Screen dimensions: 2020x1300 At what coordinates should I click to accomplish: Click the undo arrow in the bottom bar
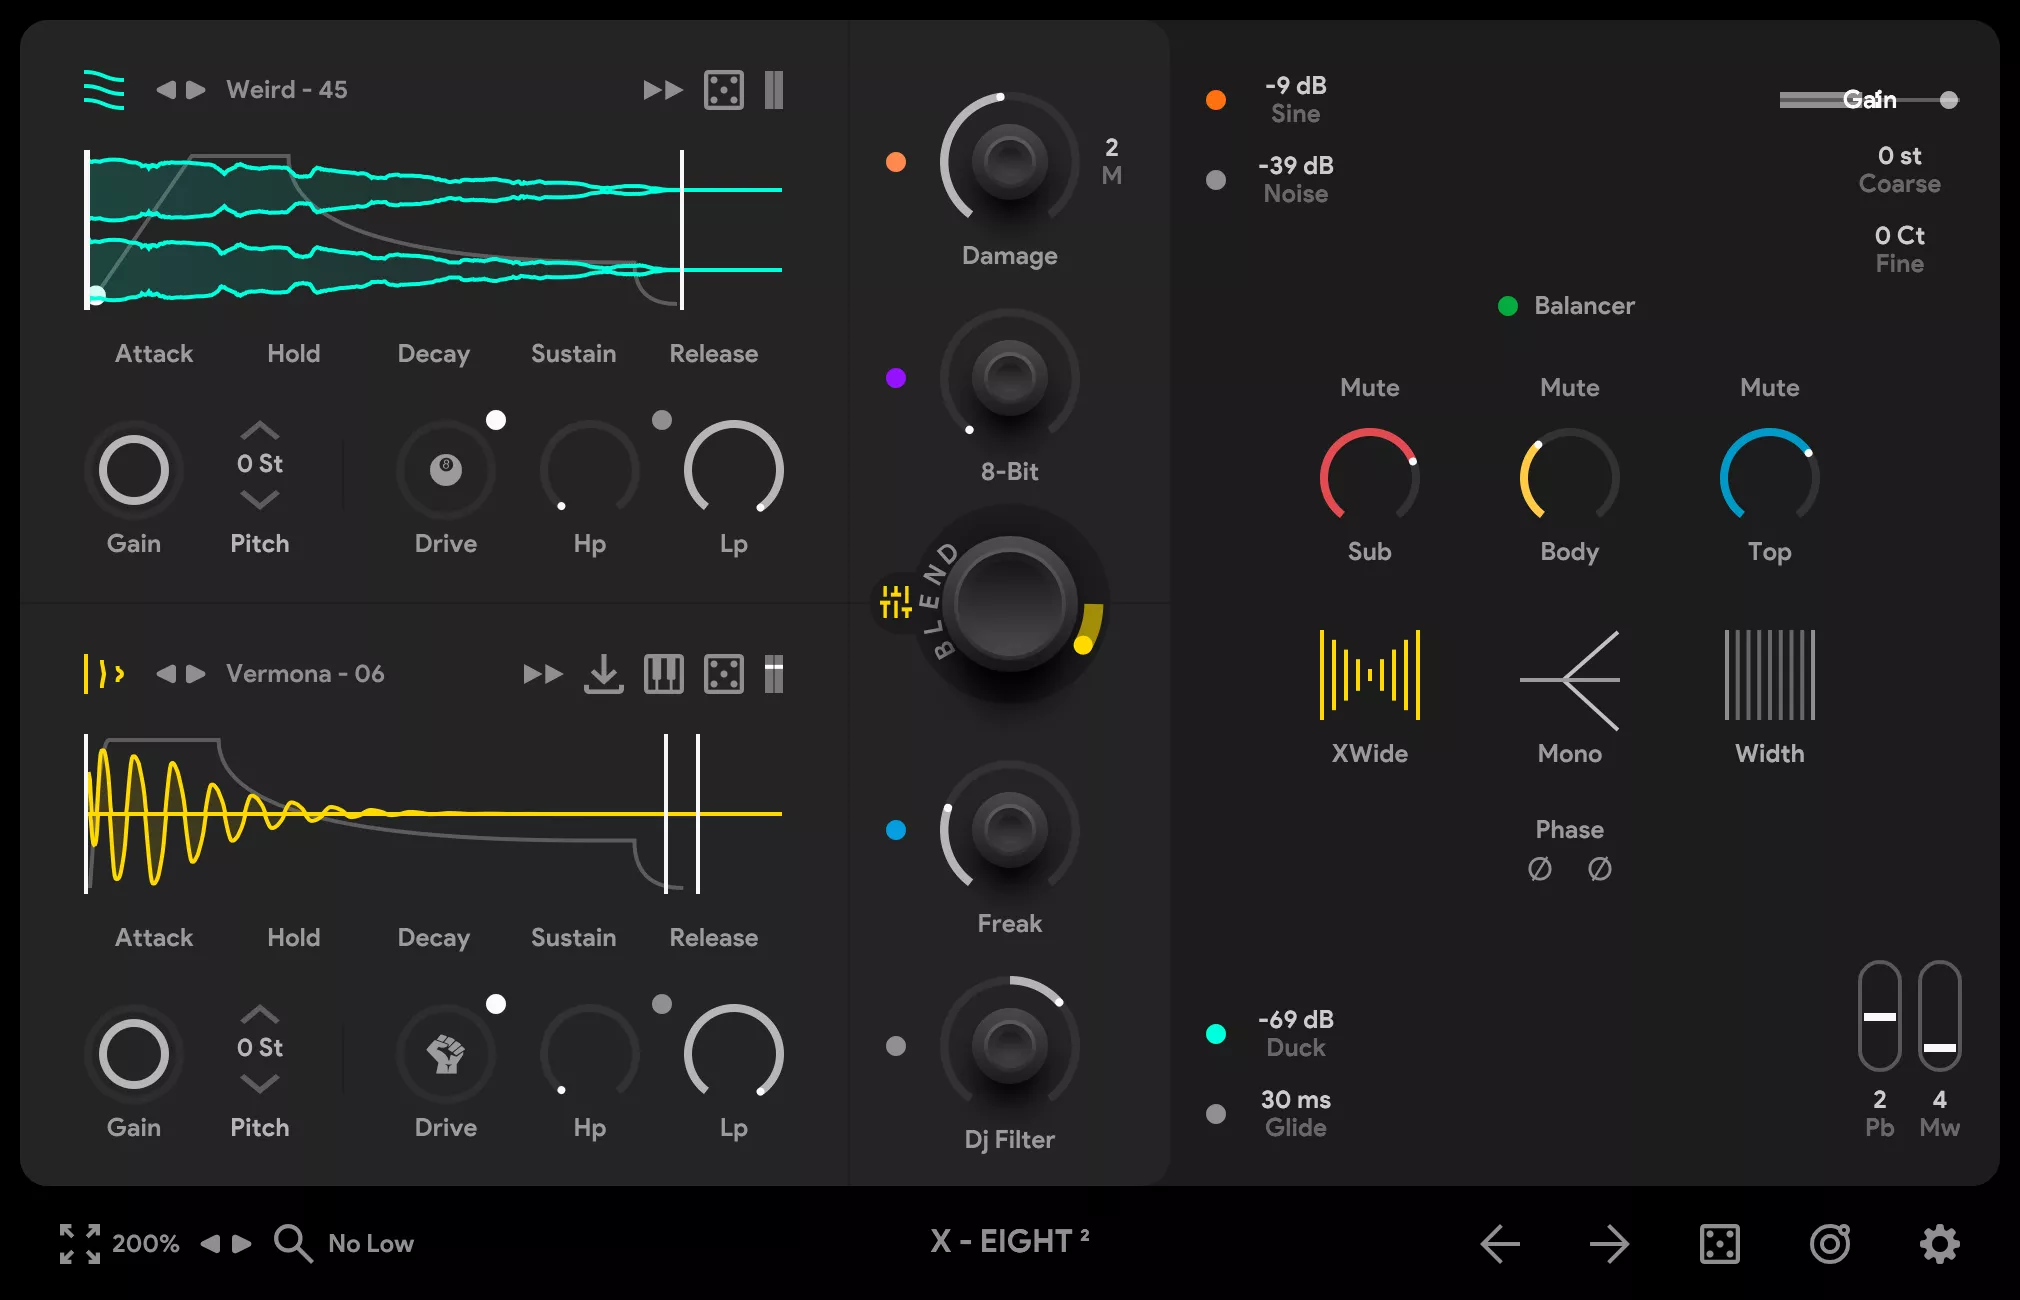1499,1243
